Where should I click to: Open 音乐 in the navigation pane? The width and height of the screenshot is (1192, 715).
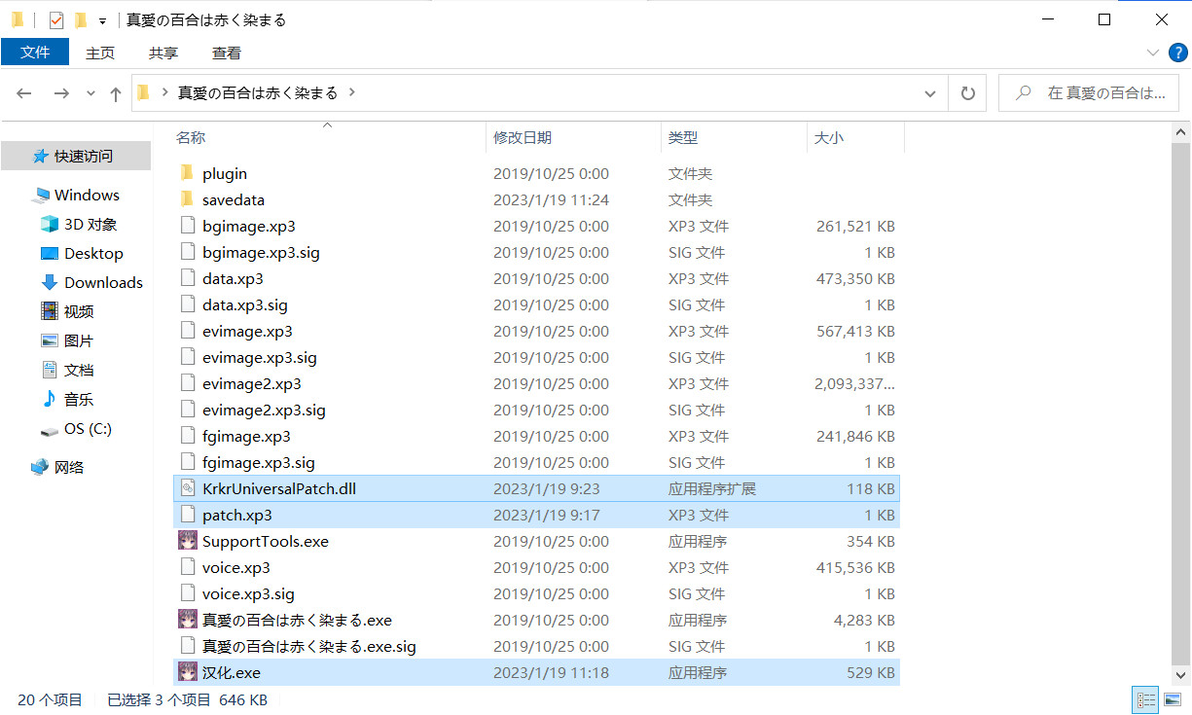pyautogui.click(x=68, y=399)
